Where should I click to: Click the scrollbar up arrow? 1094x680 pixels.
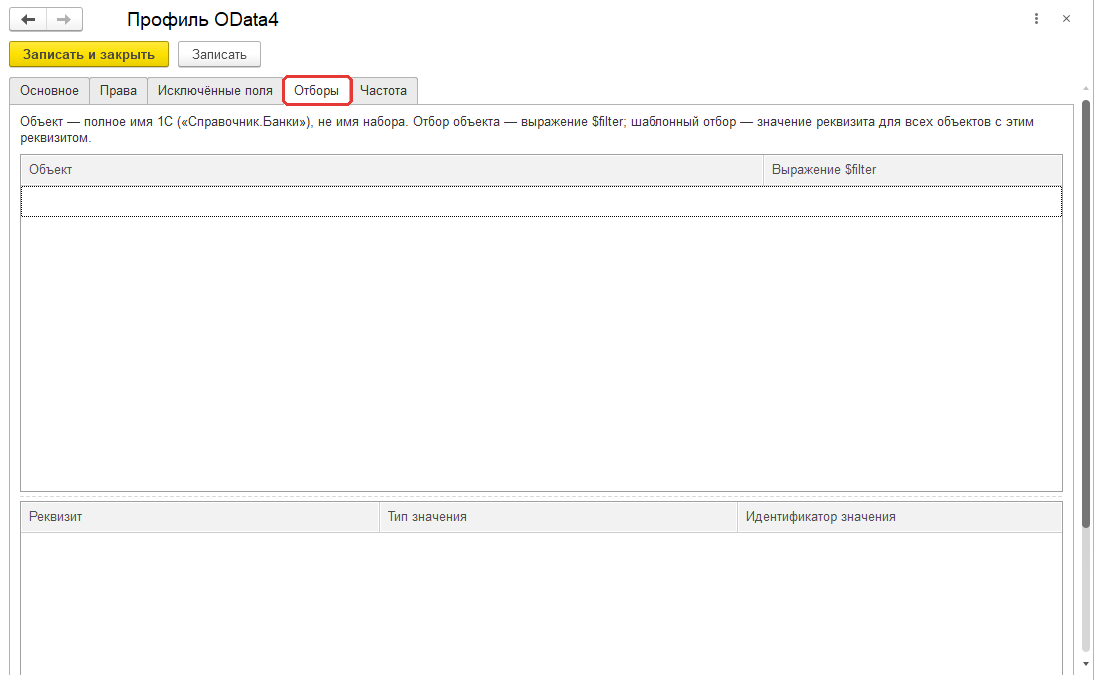(1086, 89)
